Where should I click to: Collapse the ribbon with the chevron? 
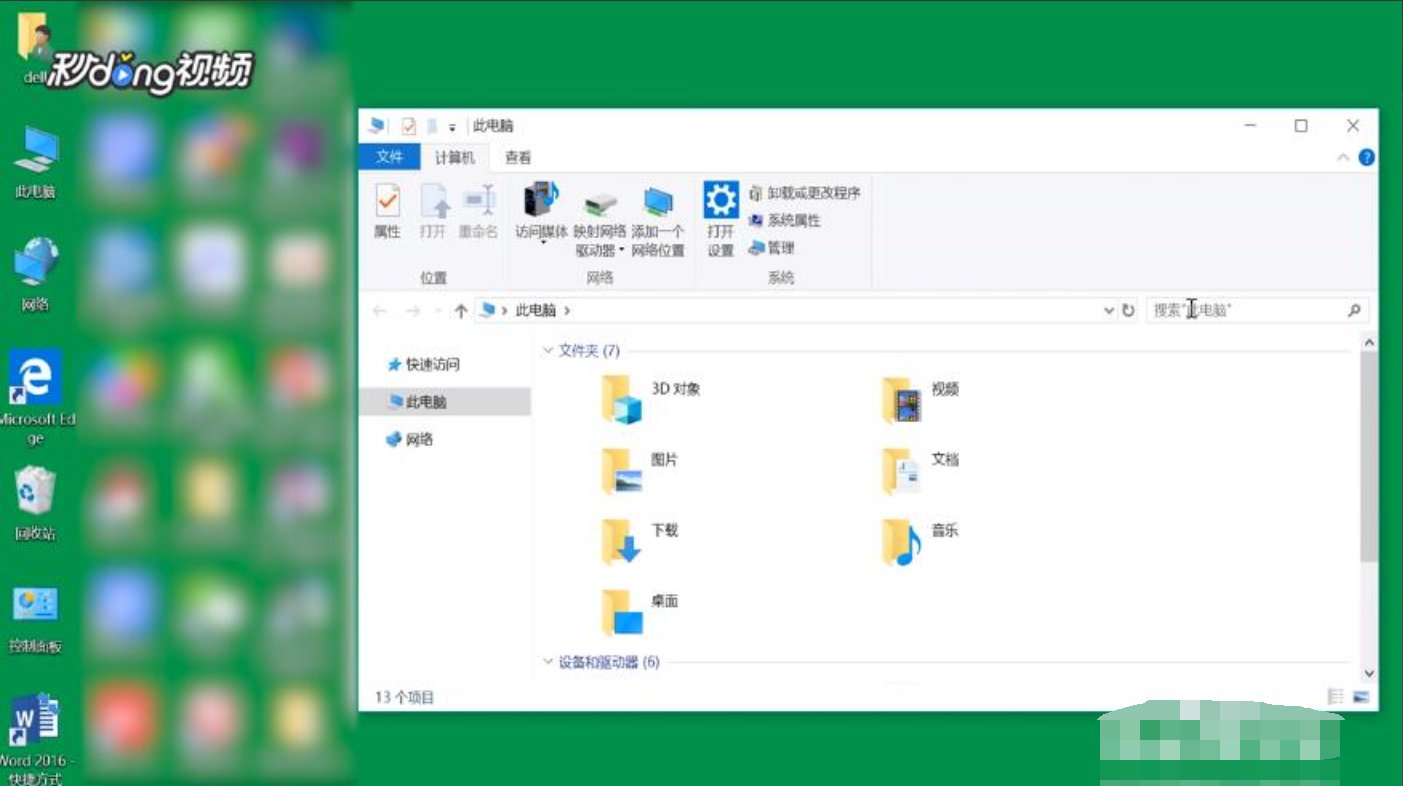pos(1343,158)
